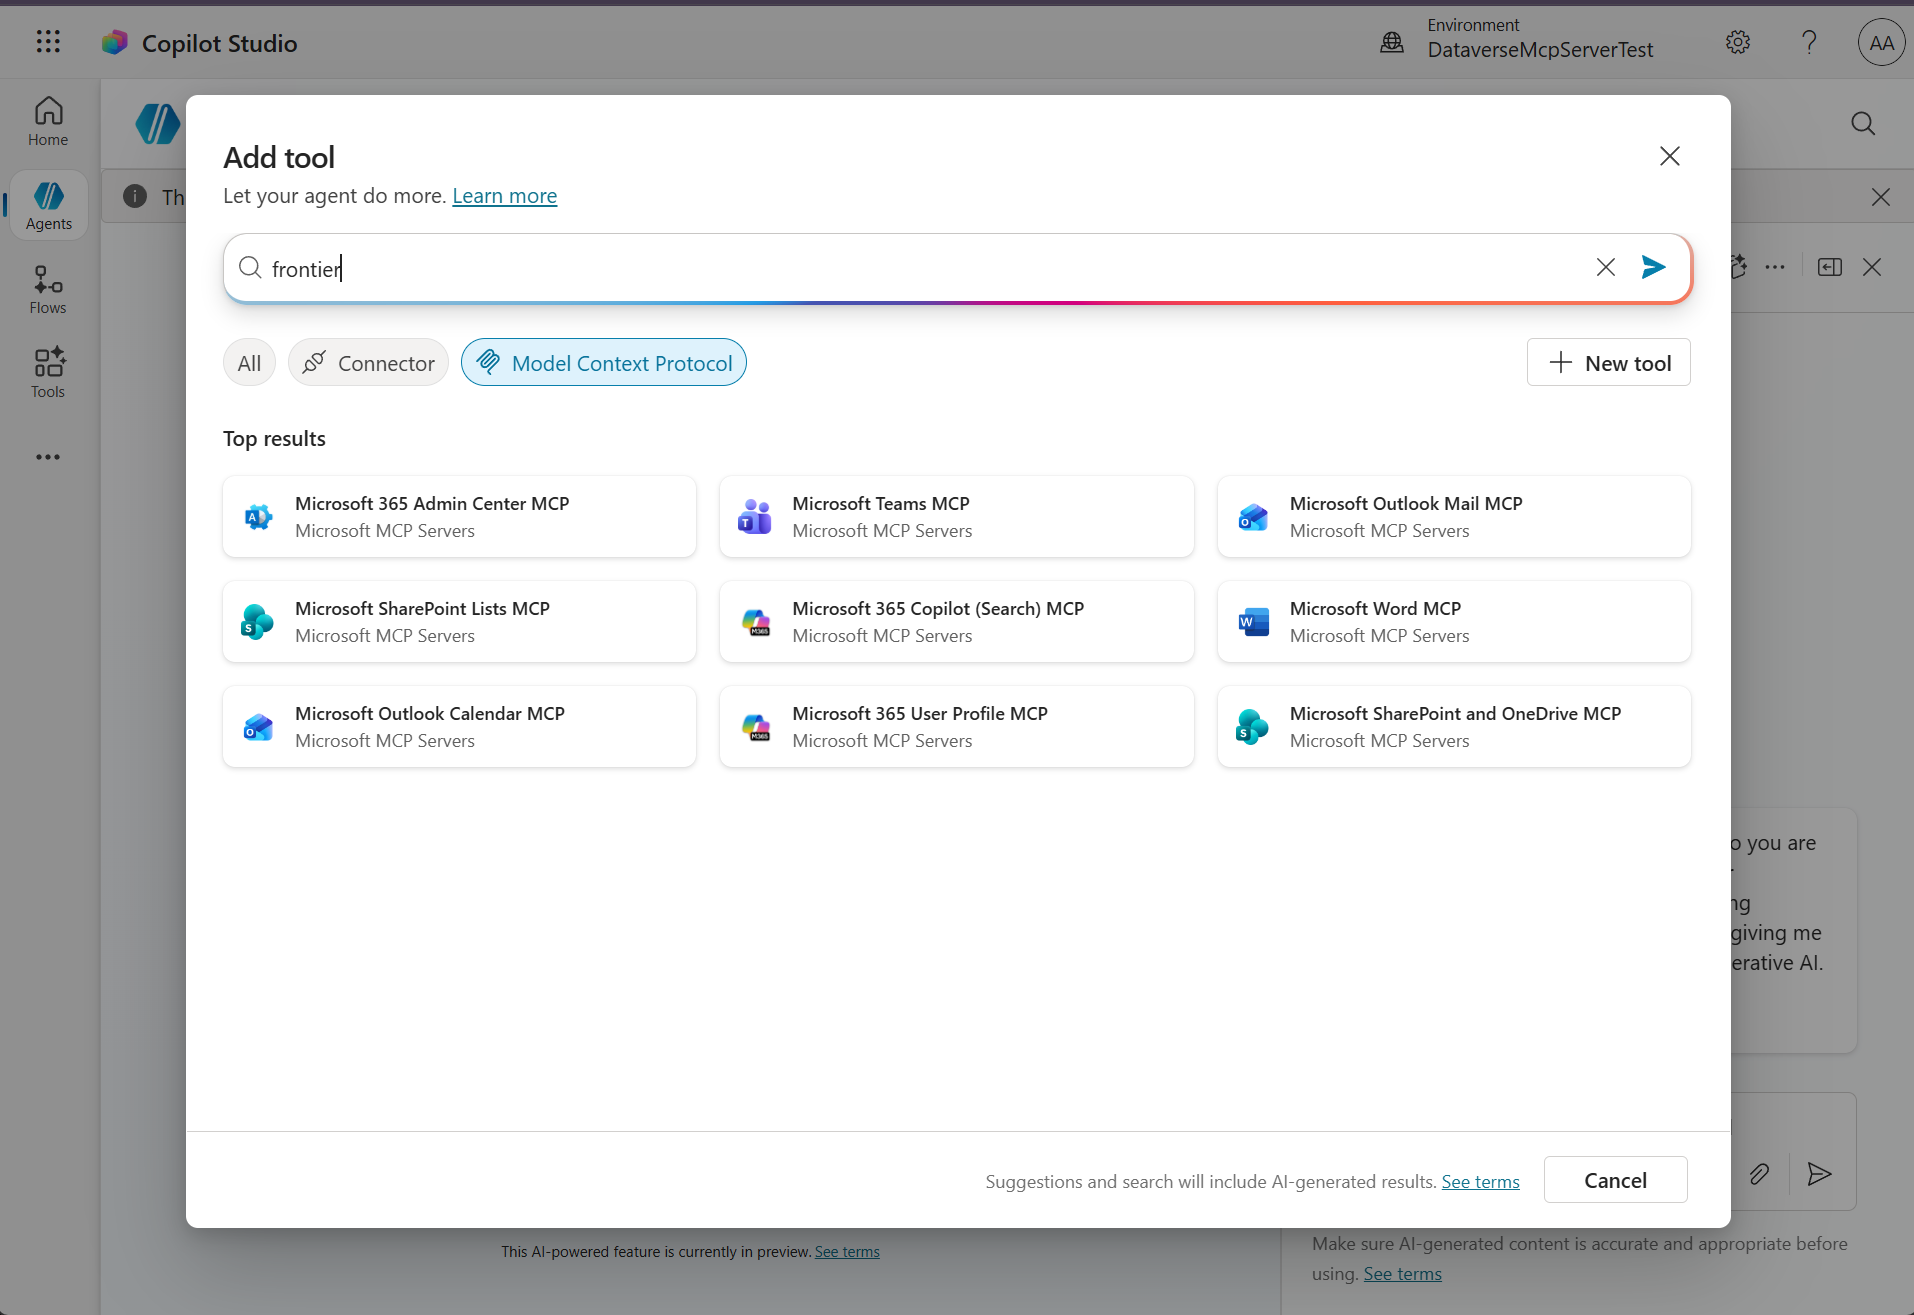Open Tools in left sidebar
Image resolution: width=1914 pixels, height=1315 pixels.
[x=48, y=373]
